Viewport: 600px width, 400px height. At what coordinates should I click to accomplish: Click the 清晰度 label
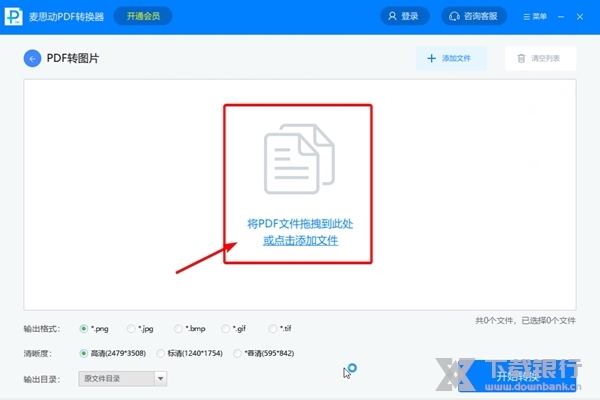click(38, 353)
